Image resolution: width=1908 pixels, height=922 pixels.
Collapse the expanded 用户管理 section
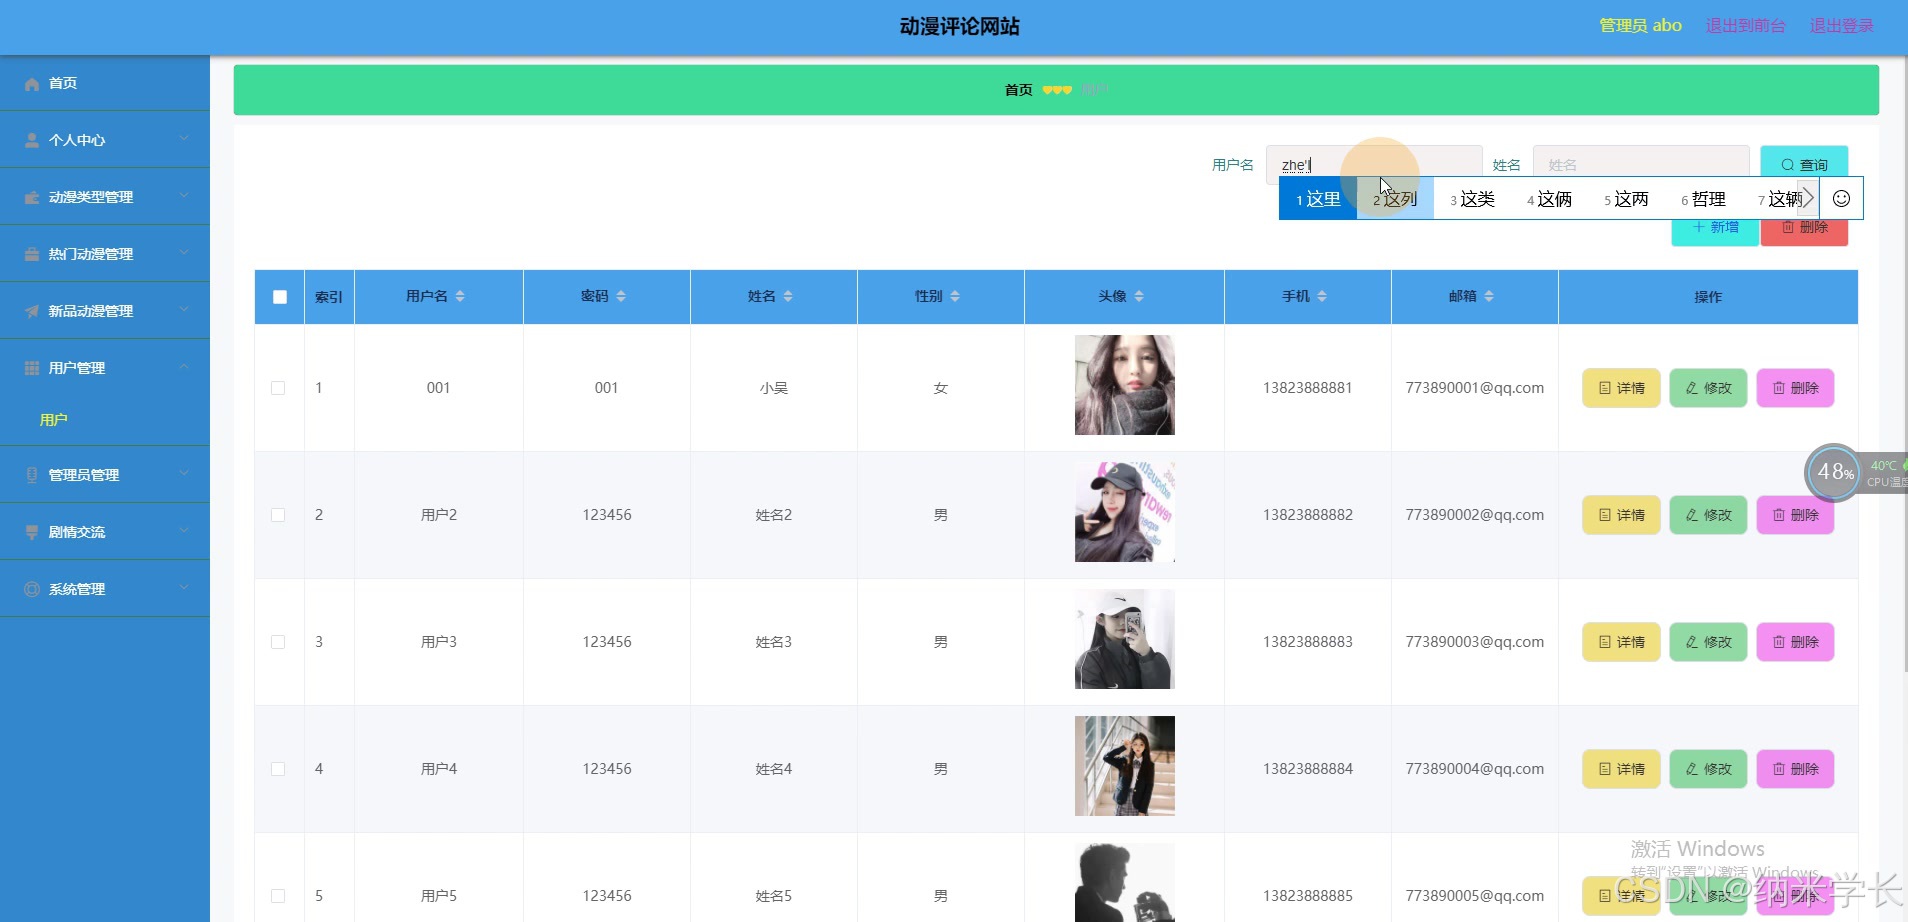(183, 367)
